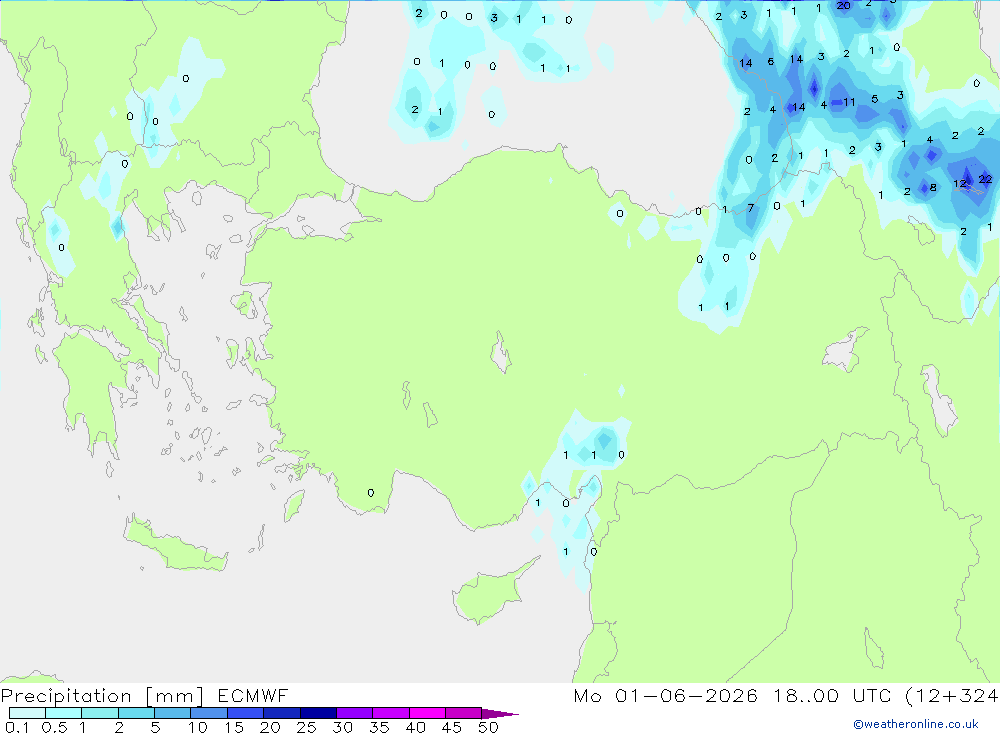Click the '7' precipitation value on map
Viewport: 1000px width, 733px height.
pyautogui.click(x=751, y=208)
